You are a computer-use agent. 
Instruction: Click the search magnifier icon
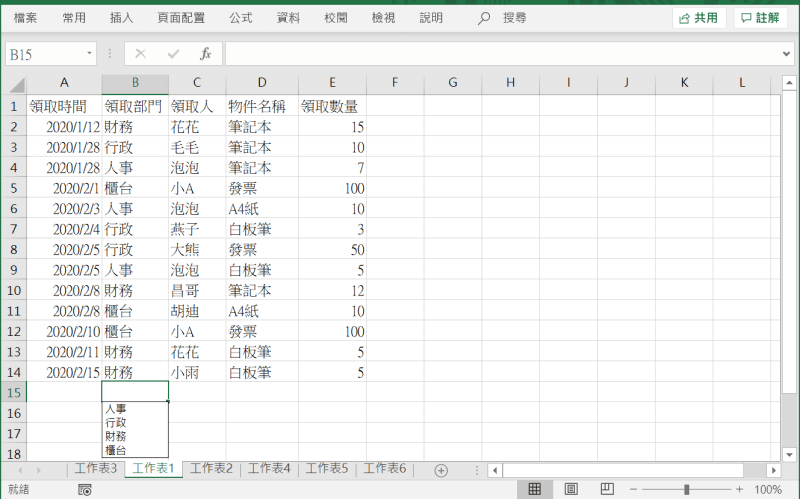[x=484, y=18]
